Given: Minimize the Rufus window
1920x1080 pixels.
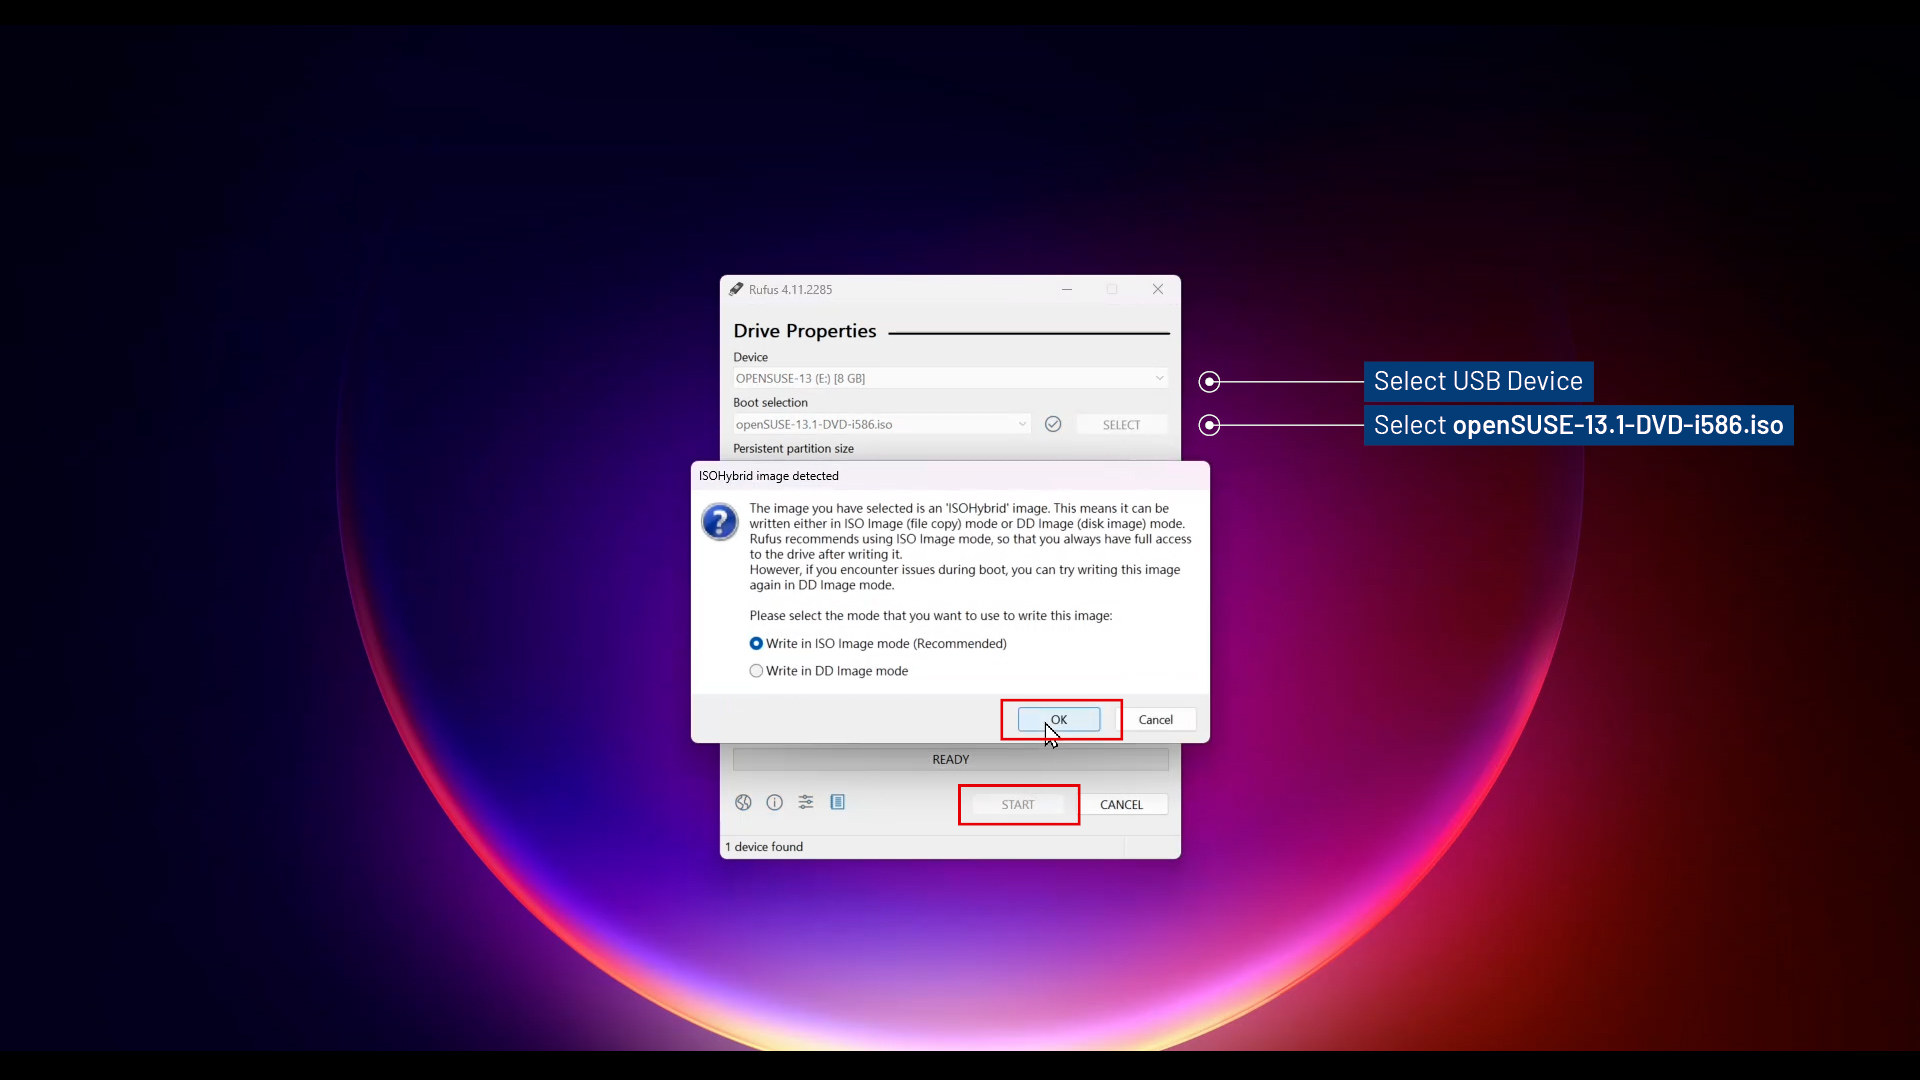Looking at the screenshot, I should point(1067,289).
